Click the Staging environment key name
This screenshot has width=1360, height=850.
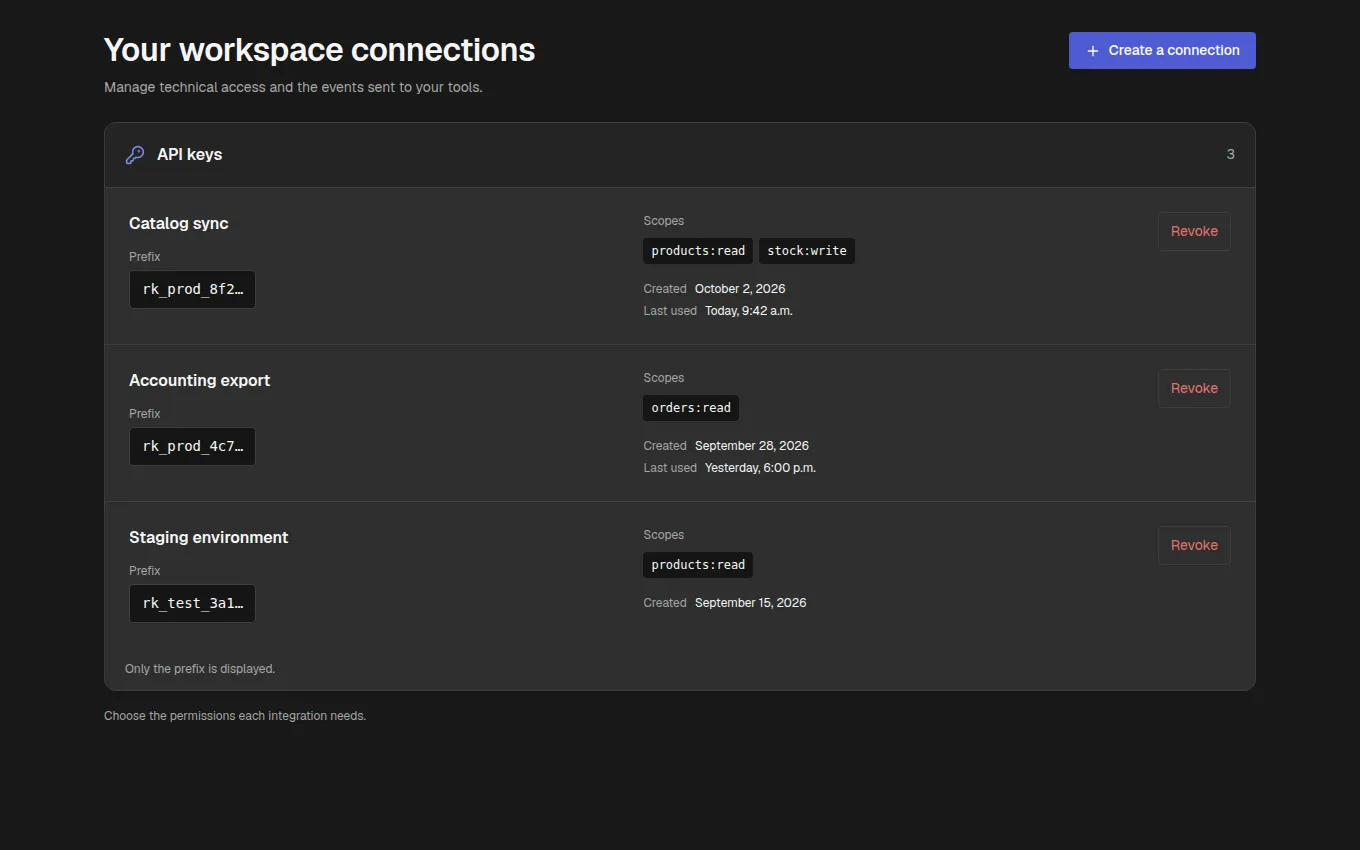[209, 537]
